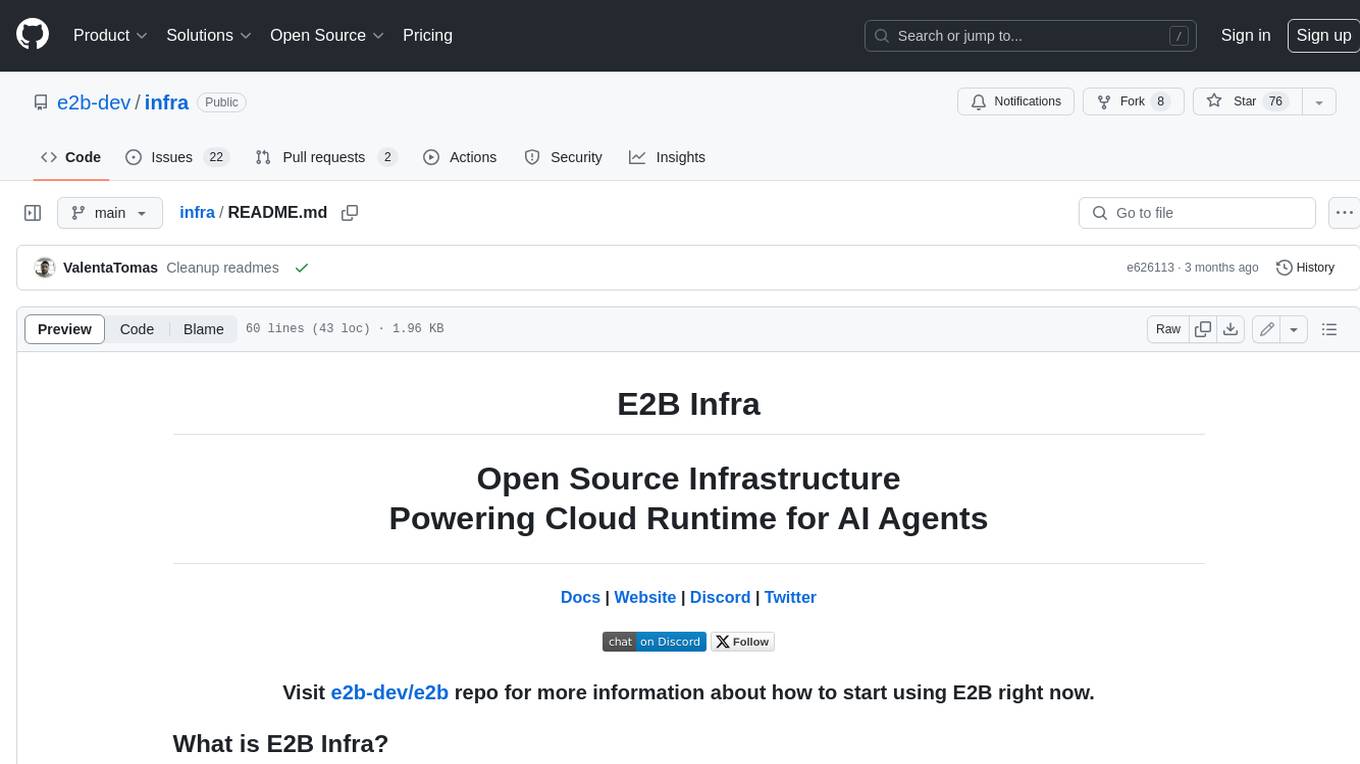Viewport: 1360px width, 764px height.
Task: Open the infra repository link
Action: pos(167,102)
